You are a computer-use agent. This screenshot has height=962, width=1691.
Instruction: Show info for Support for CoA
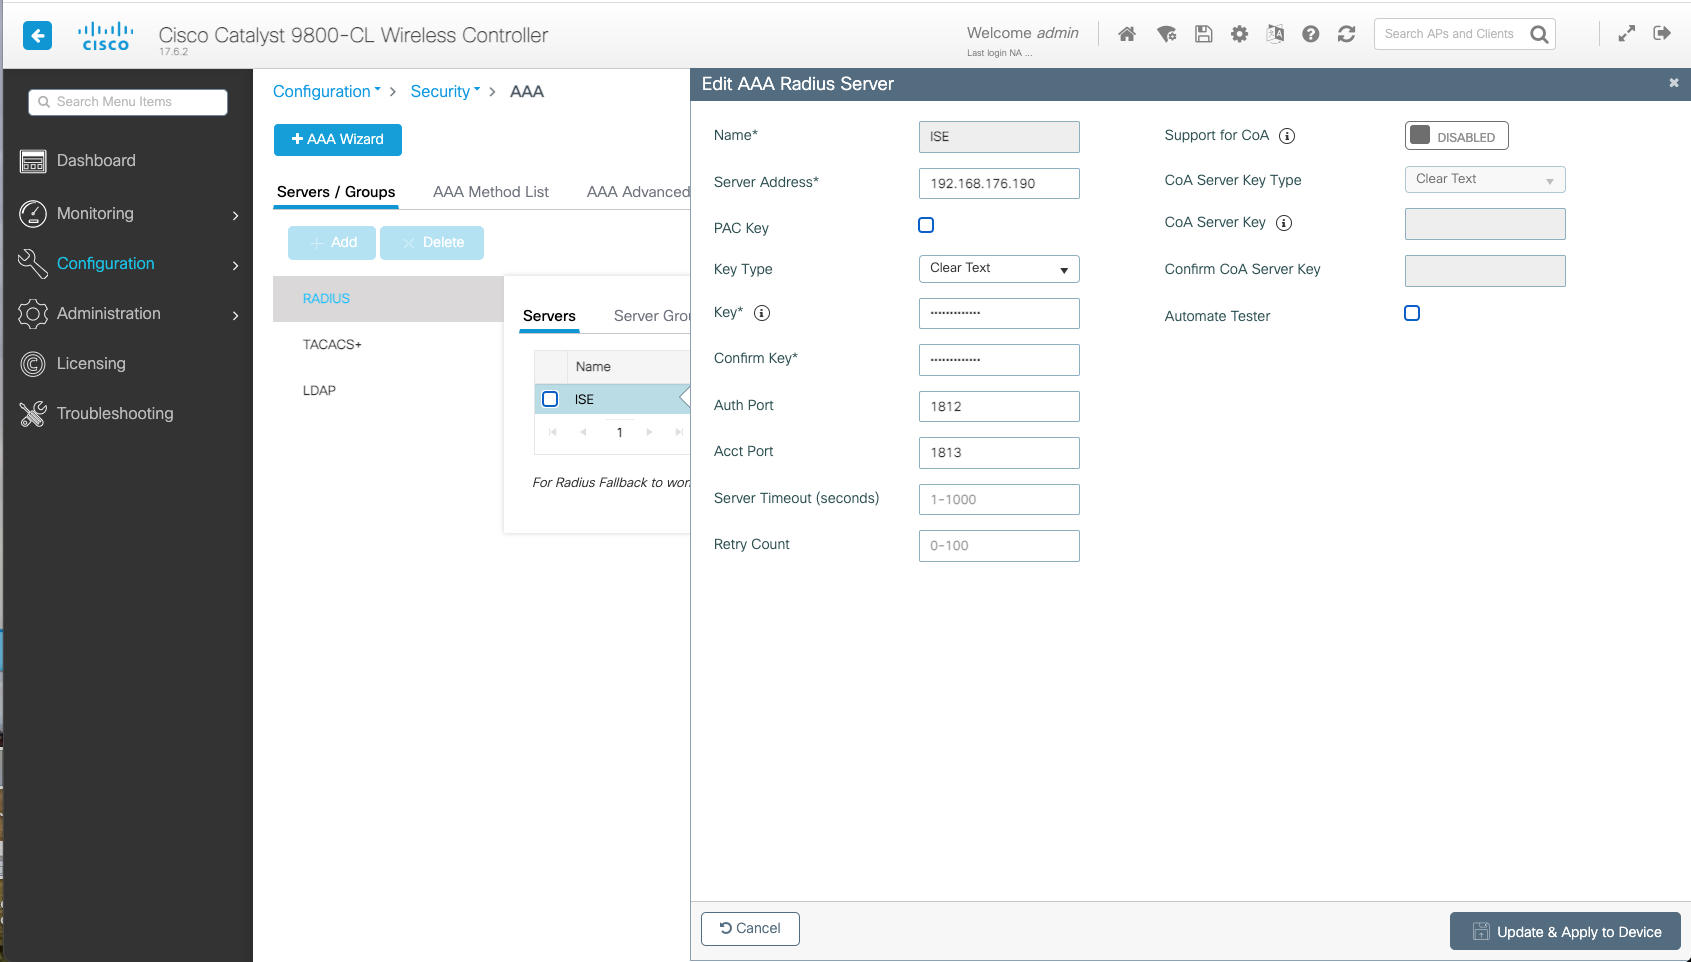click(1287, 136)
